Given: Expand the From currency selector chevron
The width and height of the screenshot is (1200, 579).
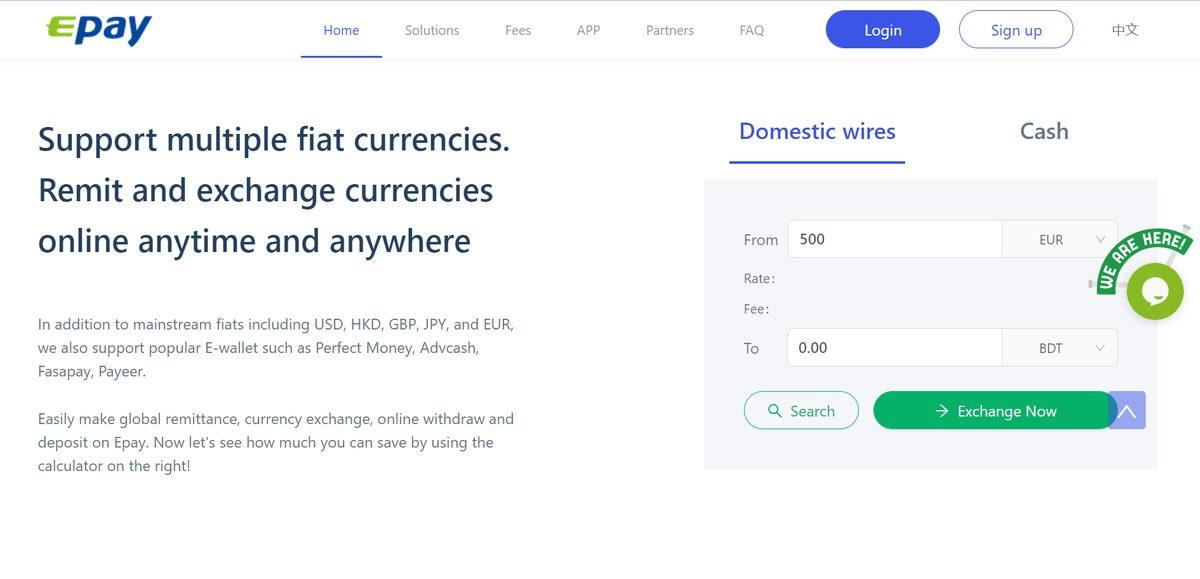Looking at the screenshot, I should 1098,239.
